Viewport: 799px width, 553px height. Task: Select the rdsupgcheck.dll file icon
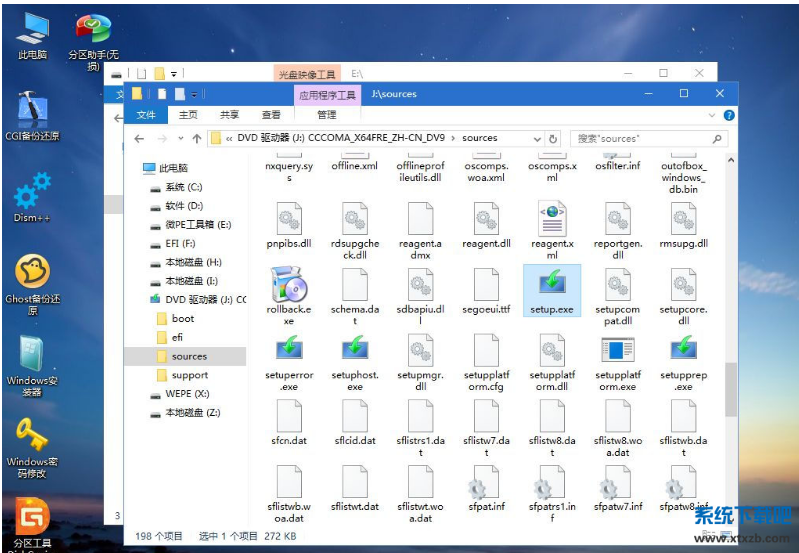(355, 218)
